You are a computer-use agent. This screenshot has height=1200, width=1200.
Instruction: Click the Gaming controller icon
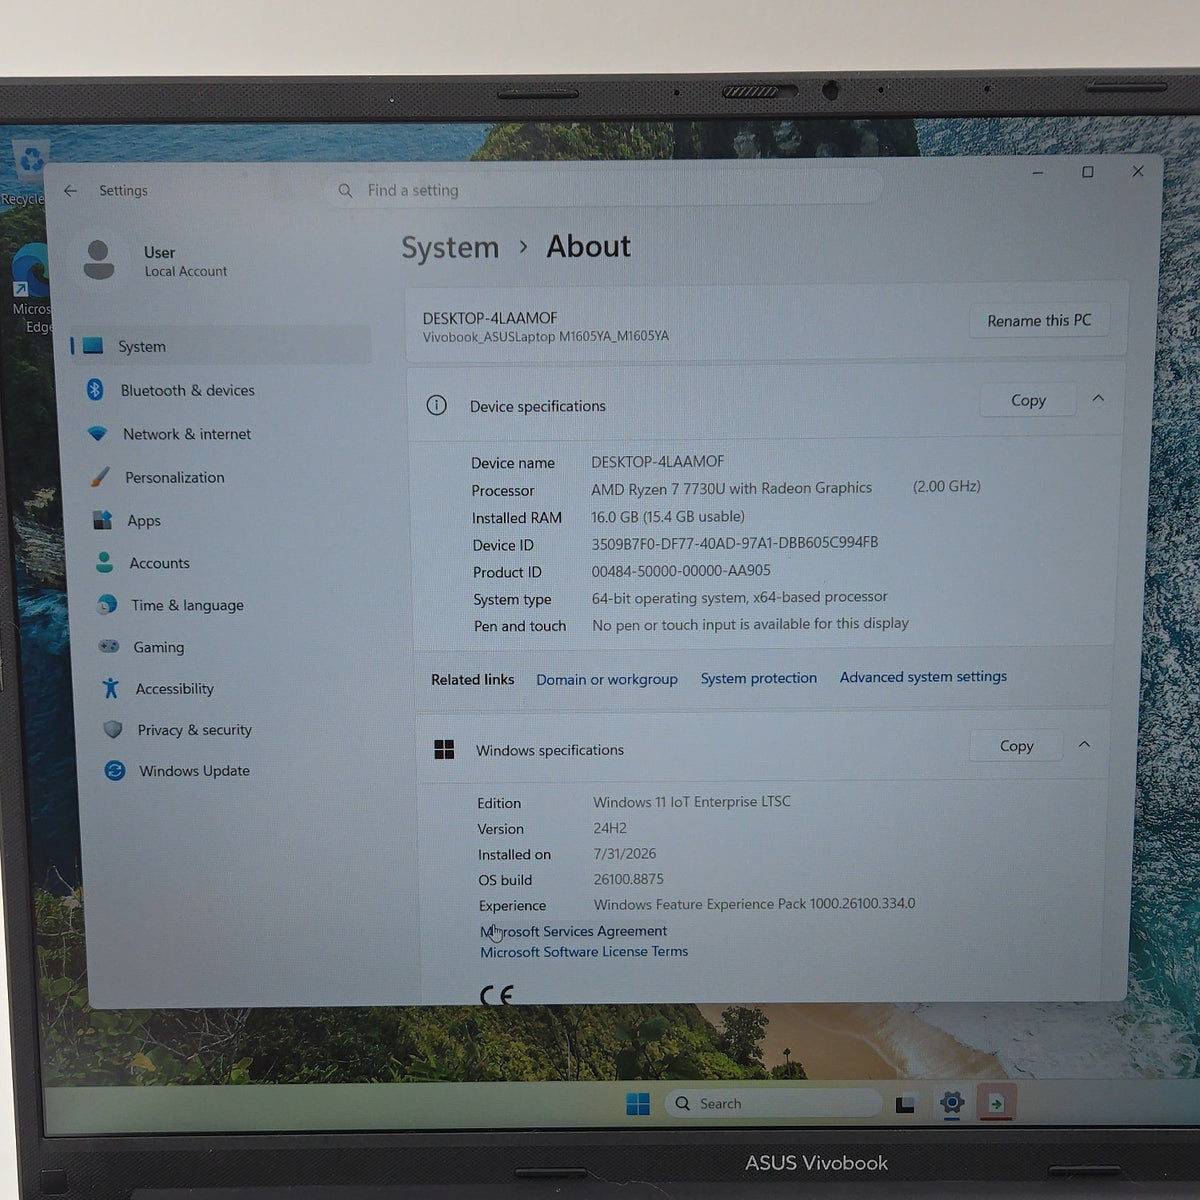click(x=109, y=647)
